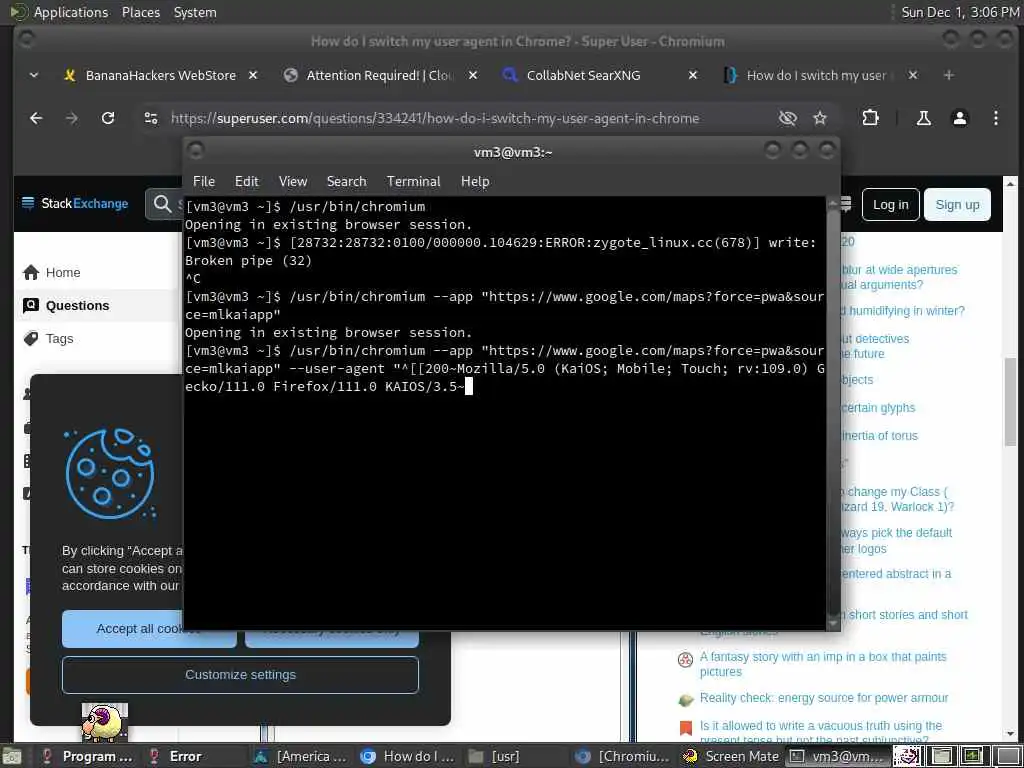Click the greyed forward arrow in Chromium
The height and width of the screenshot is (768, 1024).
72,118
